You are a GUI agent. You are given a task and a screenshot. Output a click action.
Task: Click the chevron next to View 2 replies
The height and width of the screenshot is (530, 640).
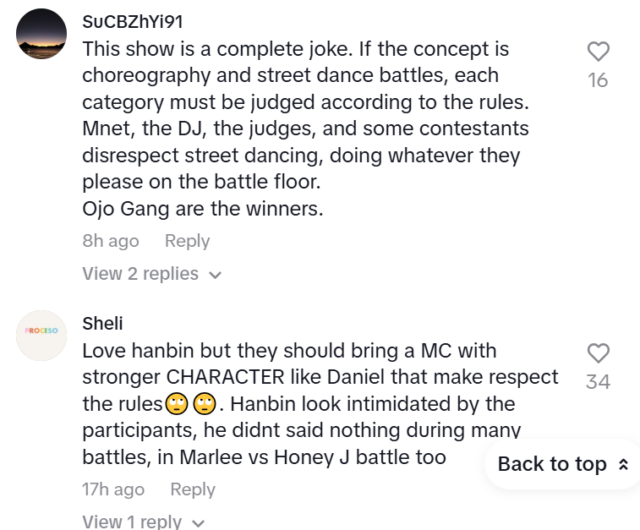coord(215,274)
